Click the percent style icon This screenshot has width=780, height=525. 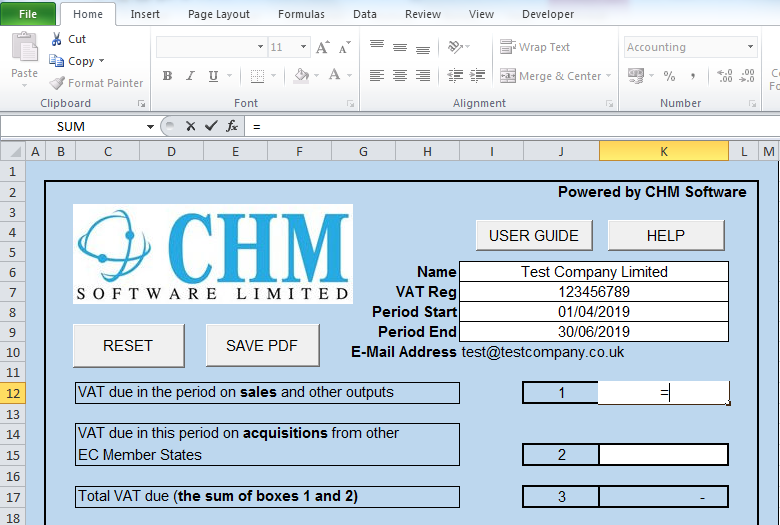669,76
